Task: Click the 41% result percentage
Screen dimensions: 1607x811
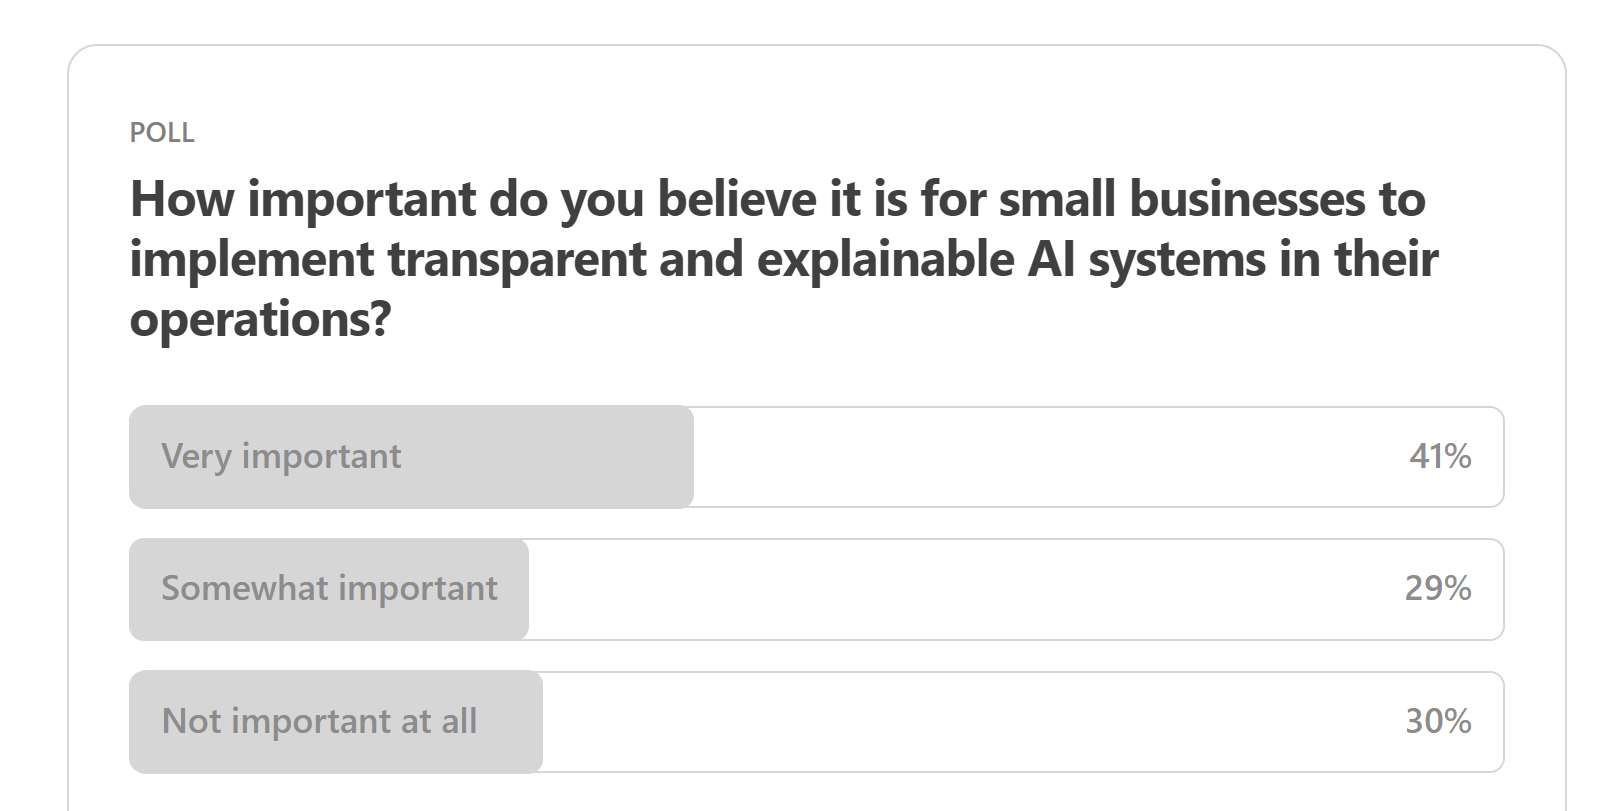Action: tap(1440, 456)
